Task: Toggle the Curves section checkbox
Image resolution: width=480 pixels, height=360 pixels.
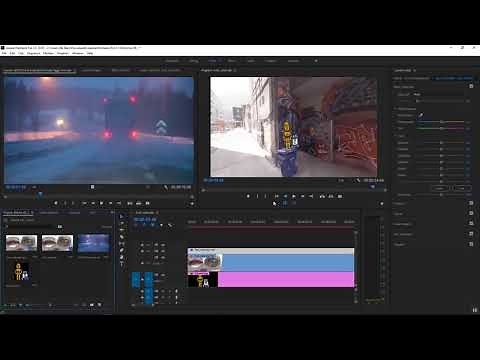Action: (471, 213)
